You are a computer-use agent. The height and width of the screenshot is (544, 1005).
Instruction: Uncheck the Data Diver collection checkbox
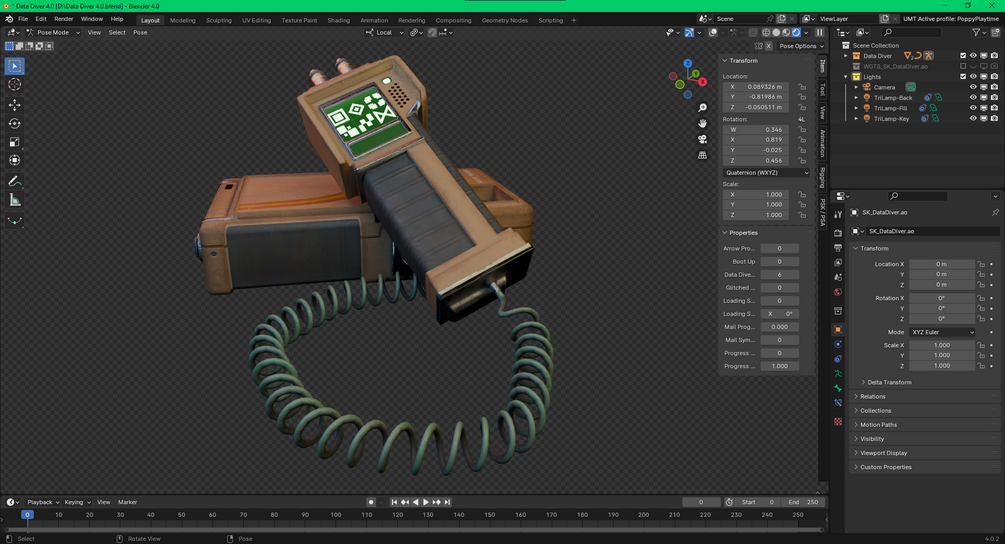click(x=963, y=56)
